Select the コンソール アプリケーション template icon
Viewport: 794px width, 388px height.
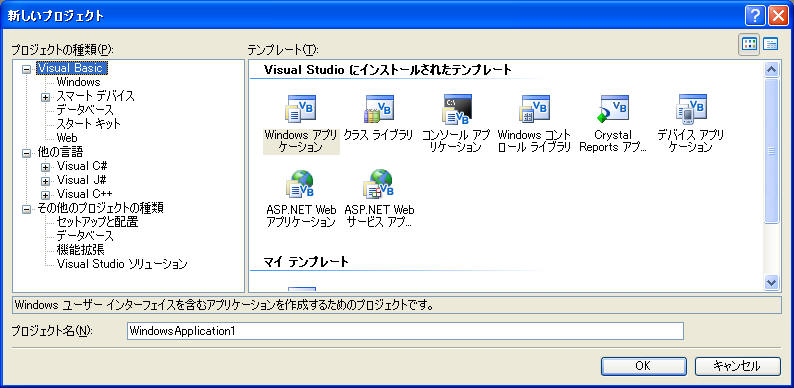click(456, 109)
